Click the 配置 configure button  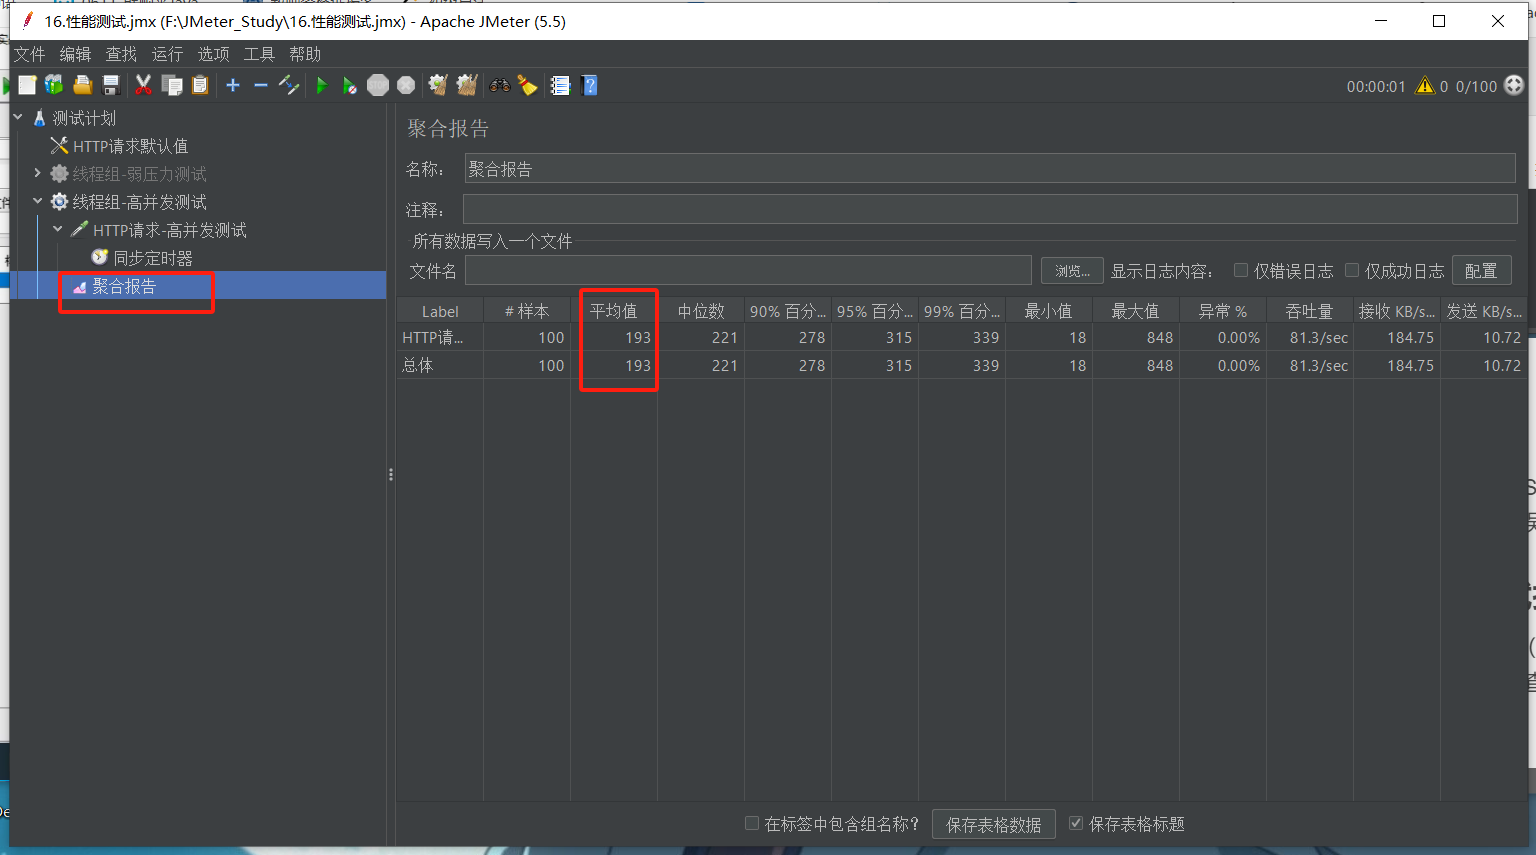(x=1481, y=271)
